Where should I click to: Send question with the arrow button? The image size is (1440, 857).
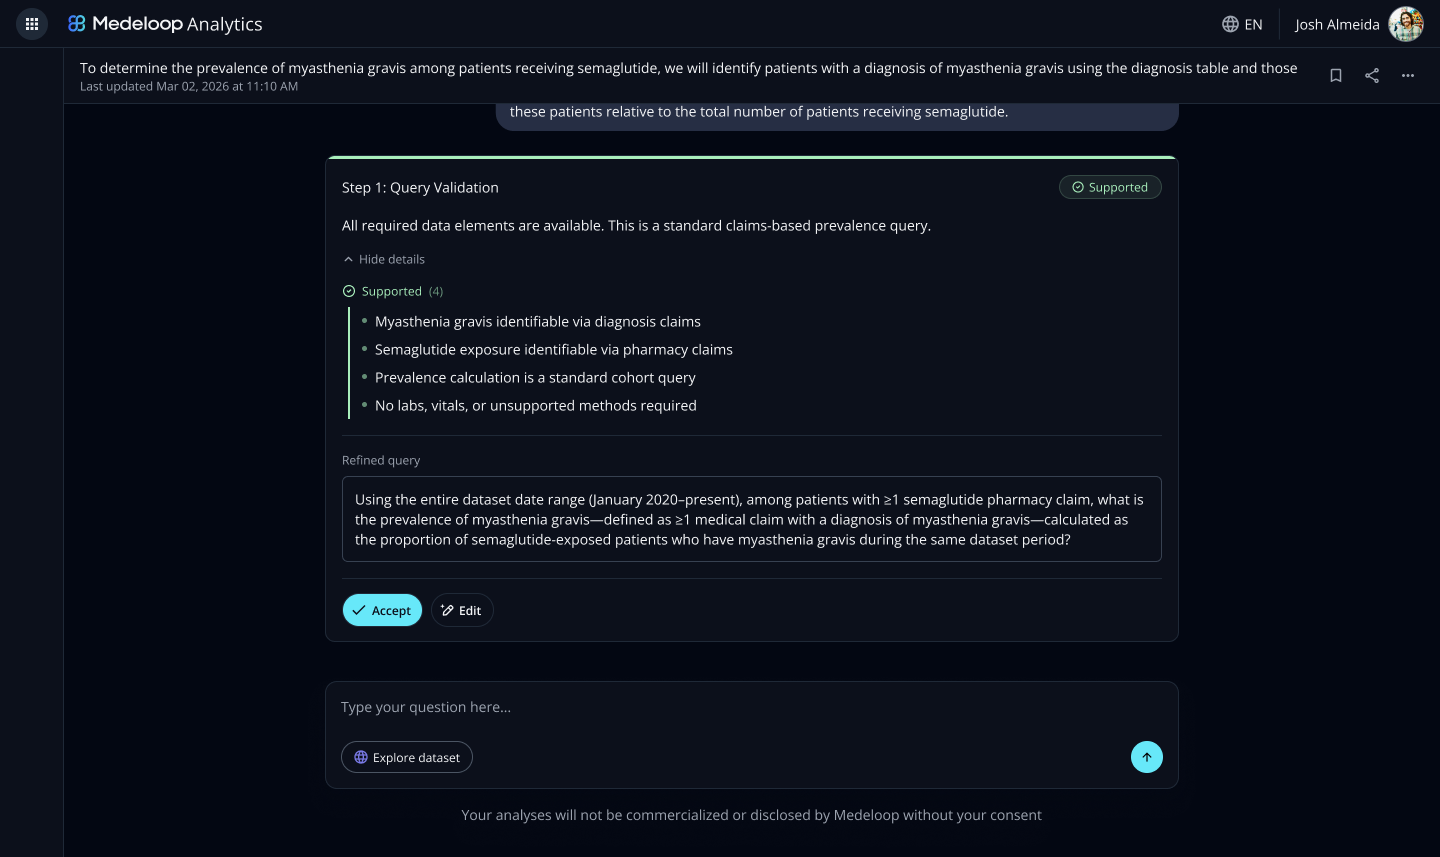1147,757
